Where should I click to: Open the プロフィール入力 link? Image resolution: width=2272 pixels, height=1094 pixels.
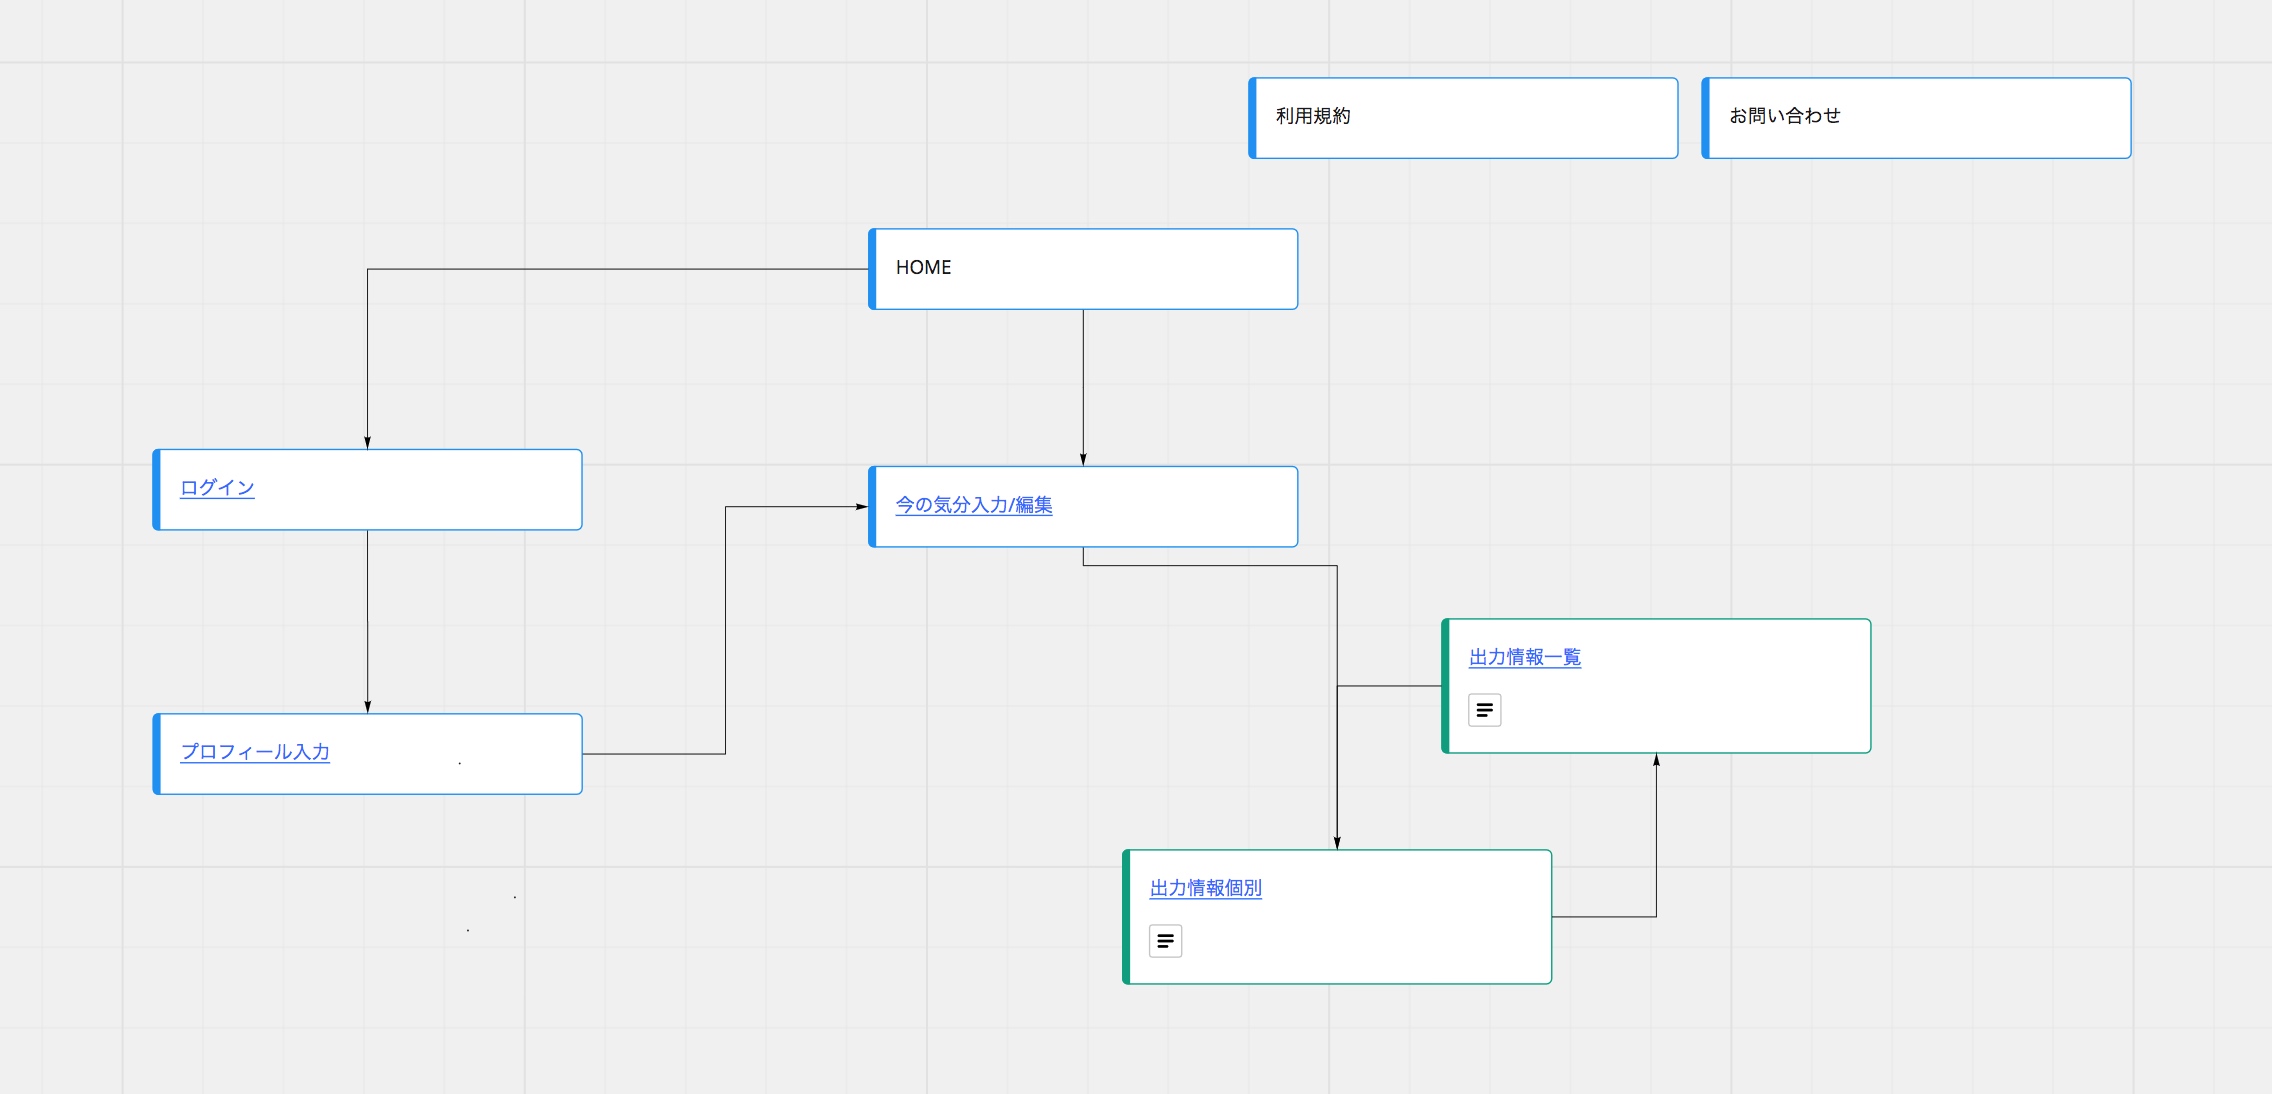coord(255,752)
